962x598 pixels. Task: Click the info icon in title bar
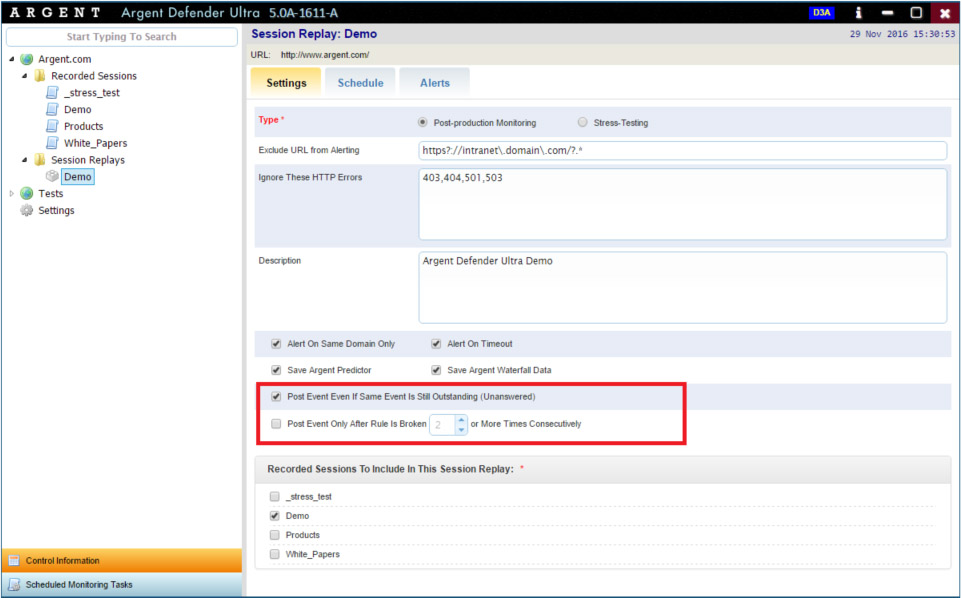858,13
